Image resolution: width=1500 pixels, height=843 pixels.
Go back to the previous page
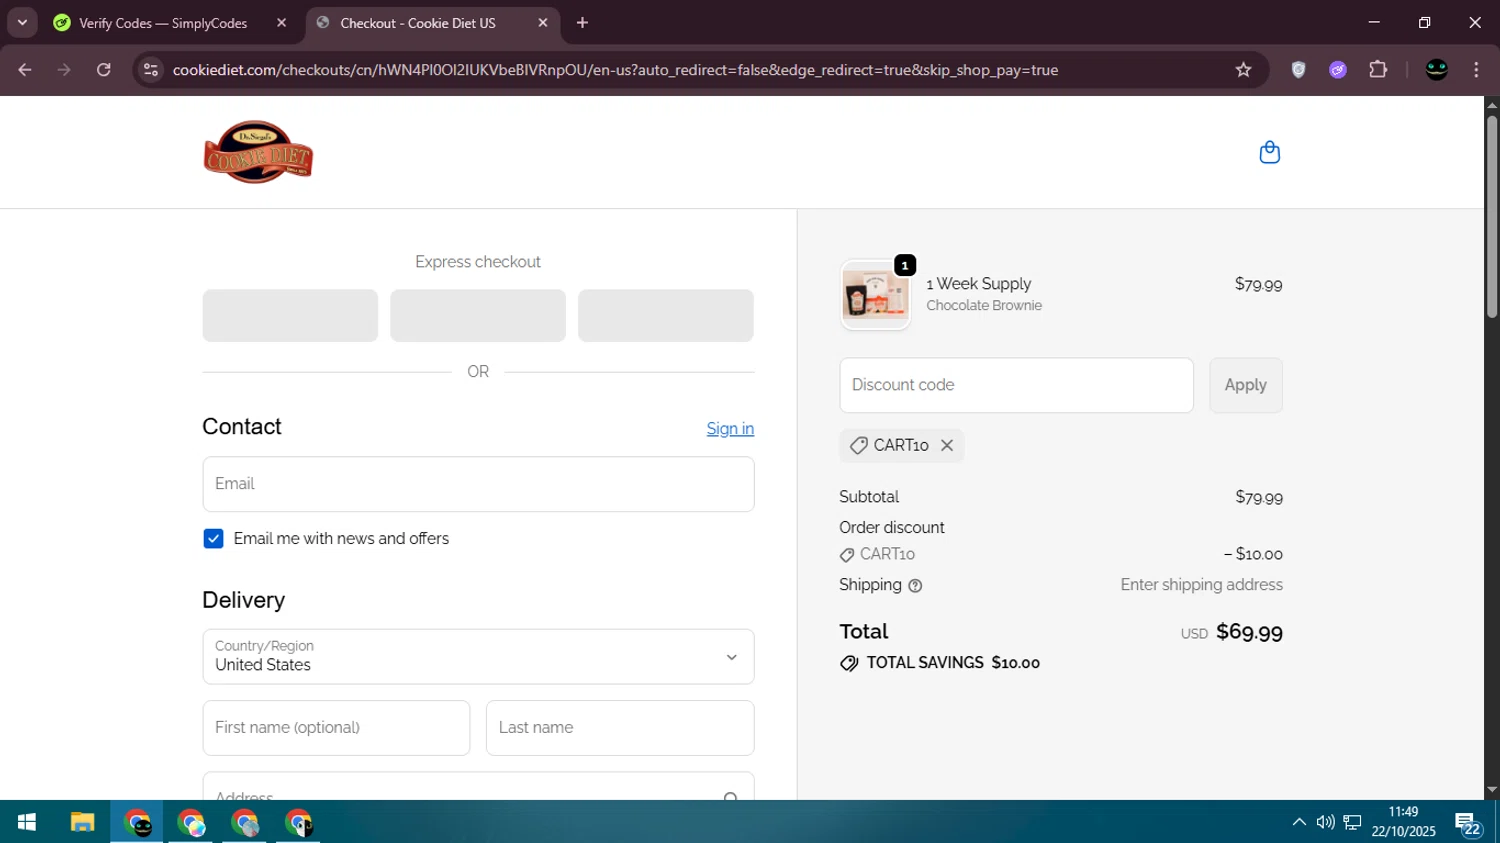pos(25,70)
